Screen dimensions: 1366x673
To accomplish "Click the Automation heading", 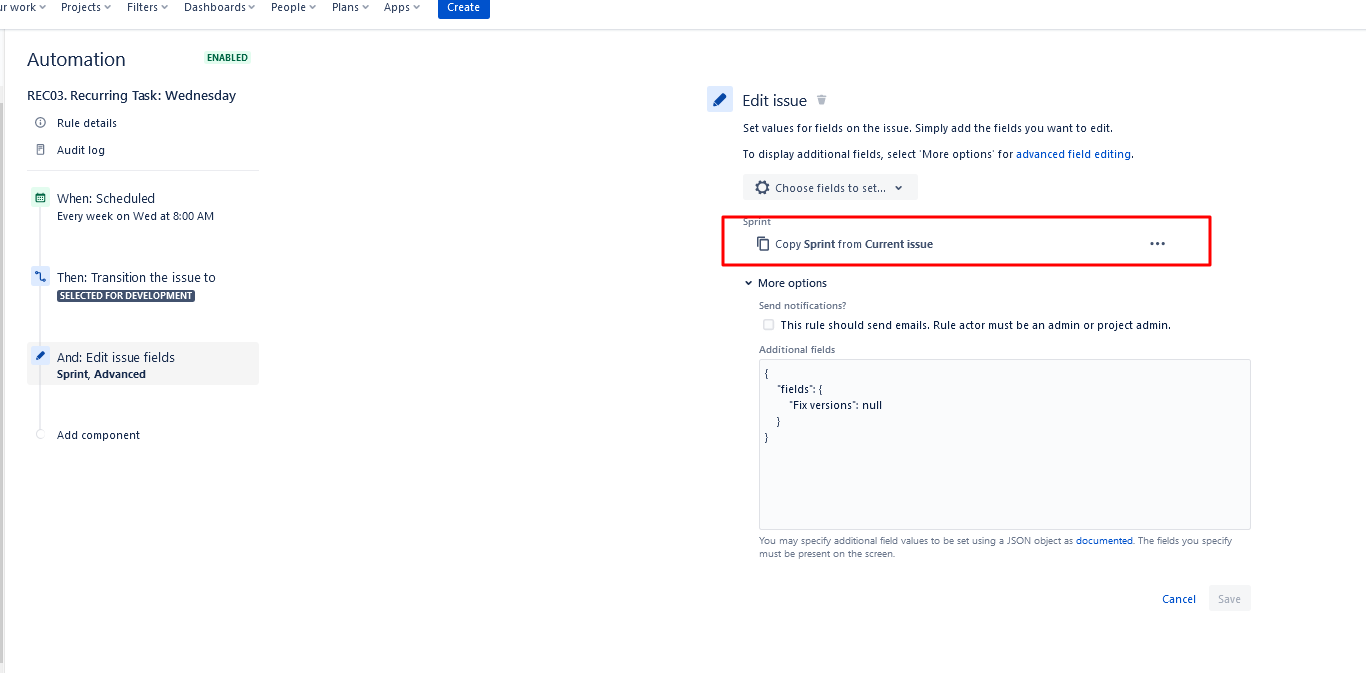I will [x=76, y=60].
